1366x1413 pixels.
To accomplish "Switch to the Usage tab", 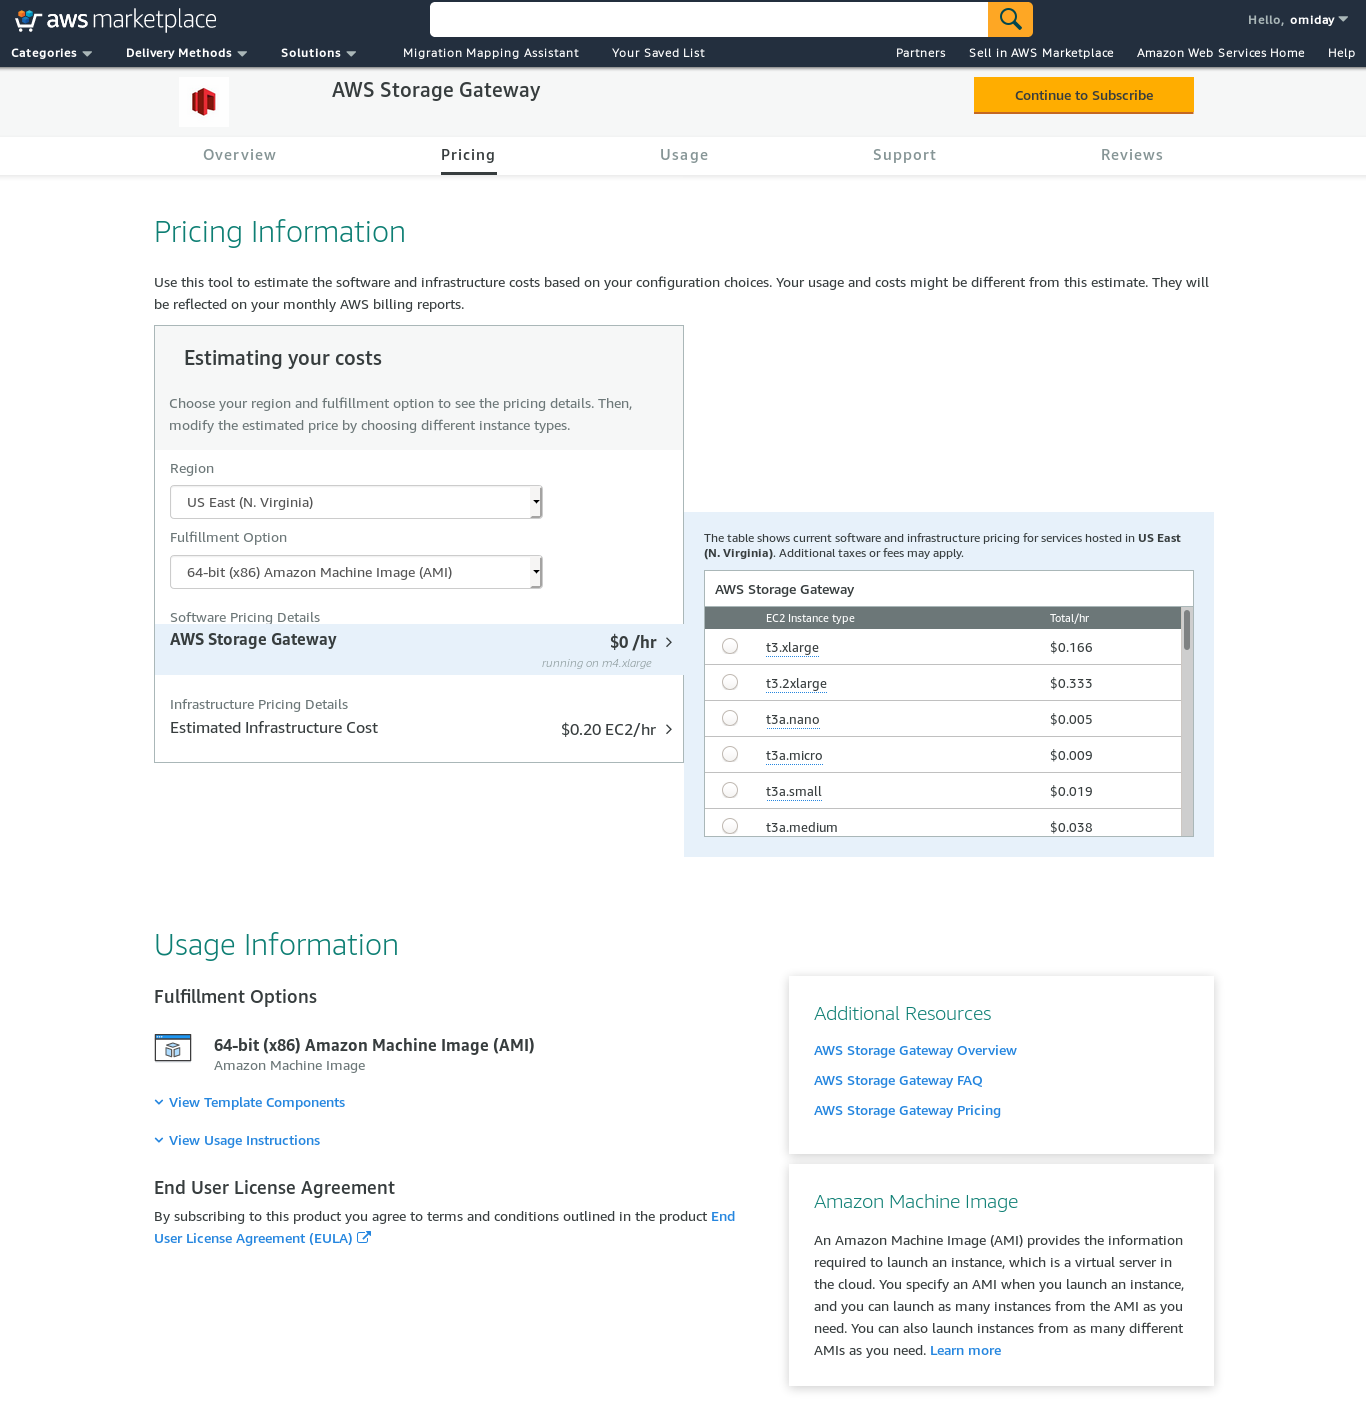I will pyautogui.click(x=684, y=155).
